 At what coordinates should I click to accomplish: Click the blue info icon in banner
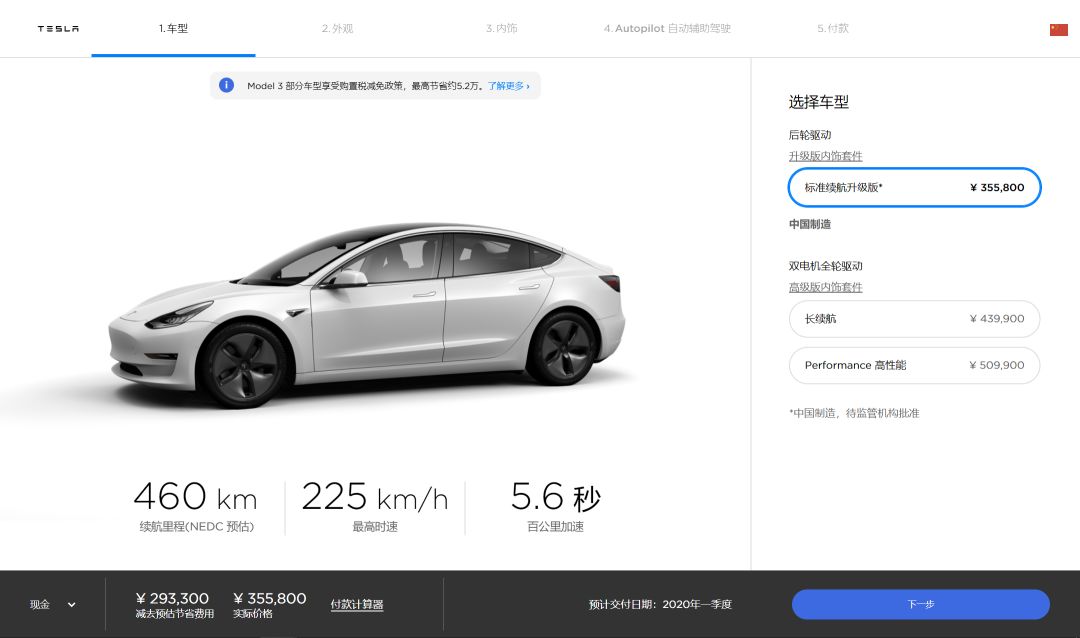[x=226, y=85]
